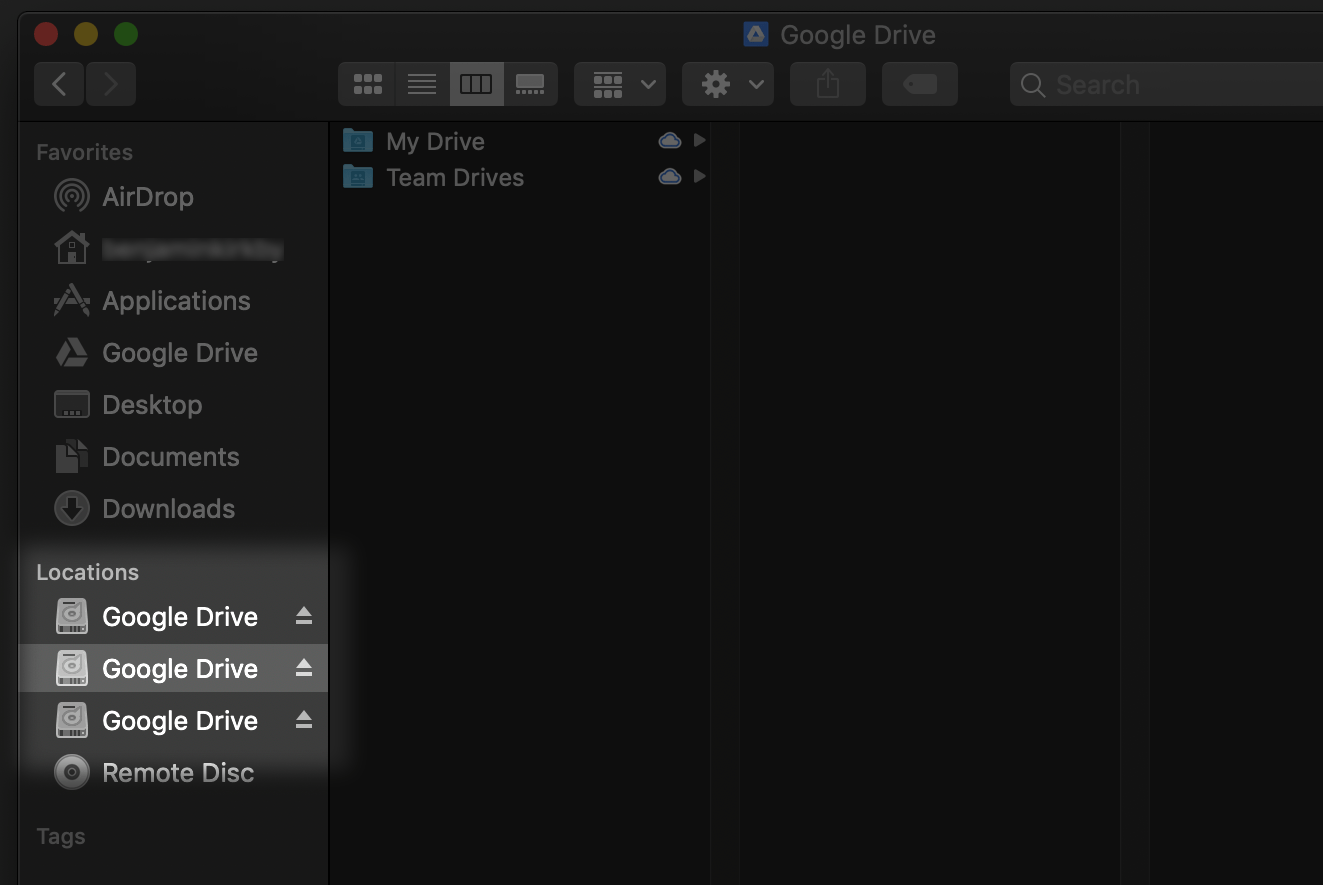Click into the Search field

tap(1166, 85)
